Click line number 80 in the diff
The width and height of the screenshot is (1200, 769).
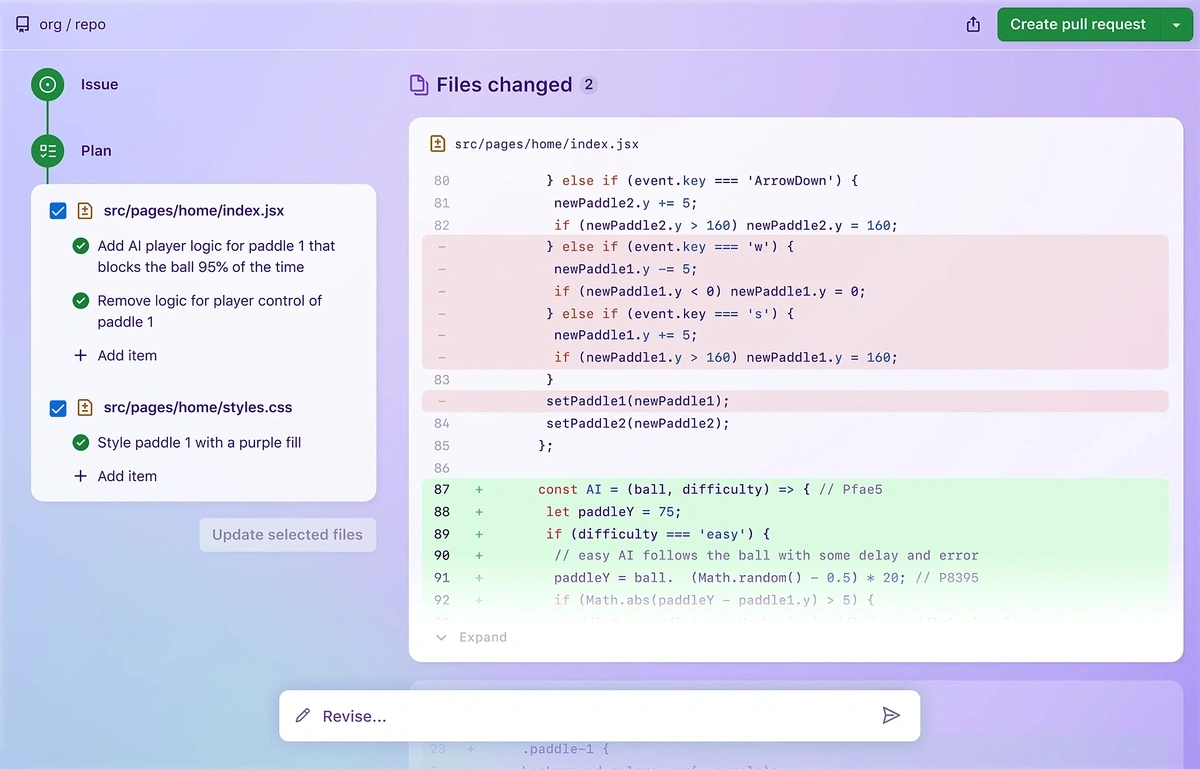pyautogui.click(x=442, y=181)
